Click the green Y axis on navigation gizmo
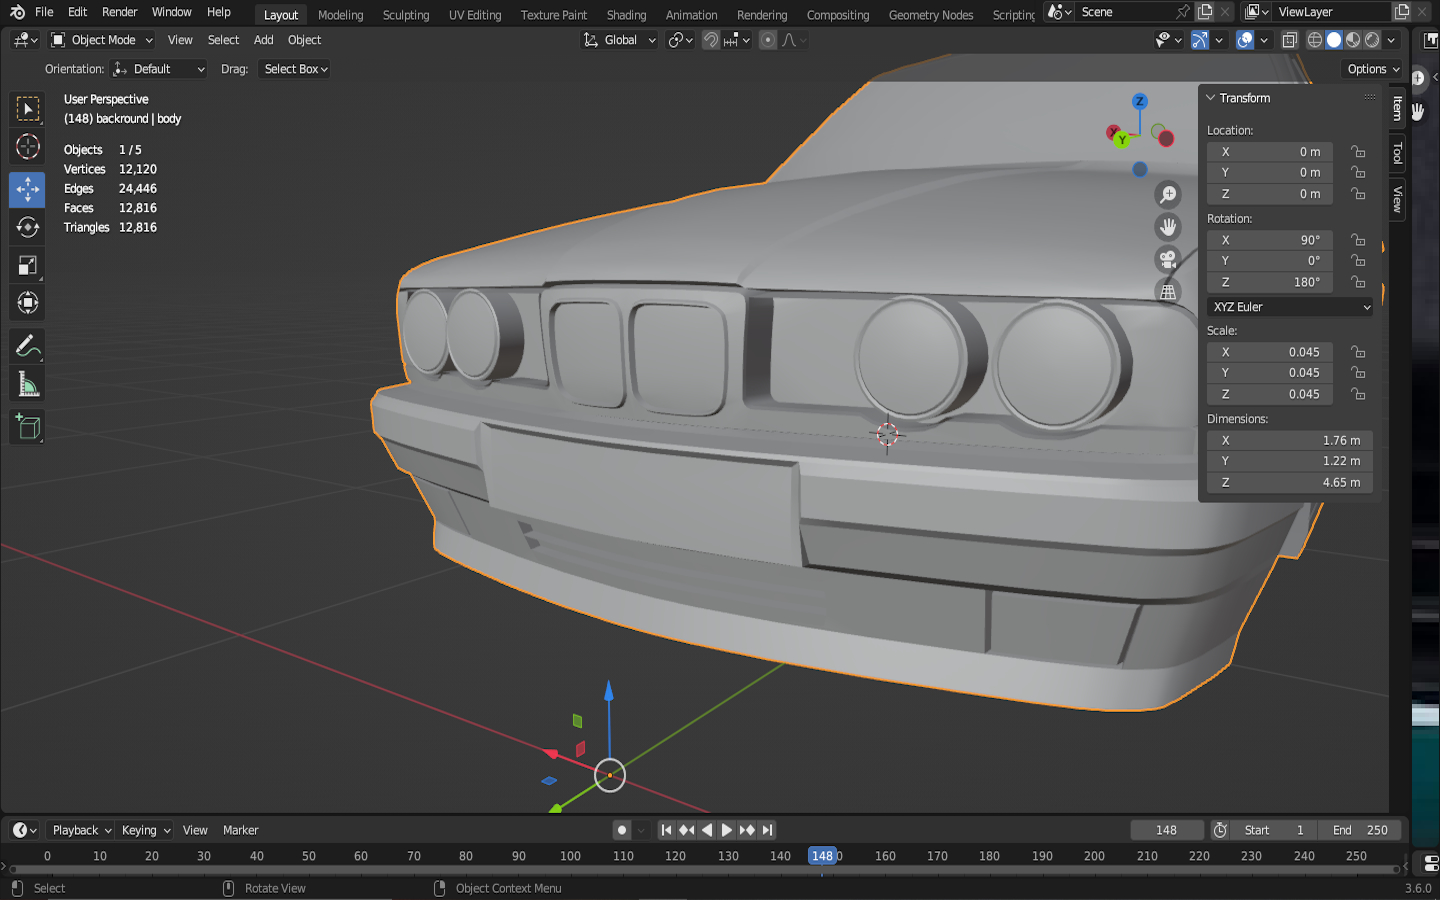Viewport: 1440px width, 900px height. [x=1122, y=140]
